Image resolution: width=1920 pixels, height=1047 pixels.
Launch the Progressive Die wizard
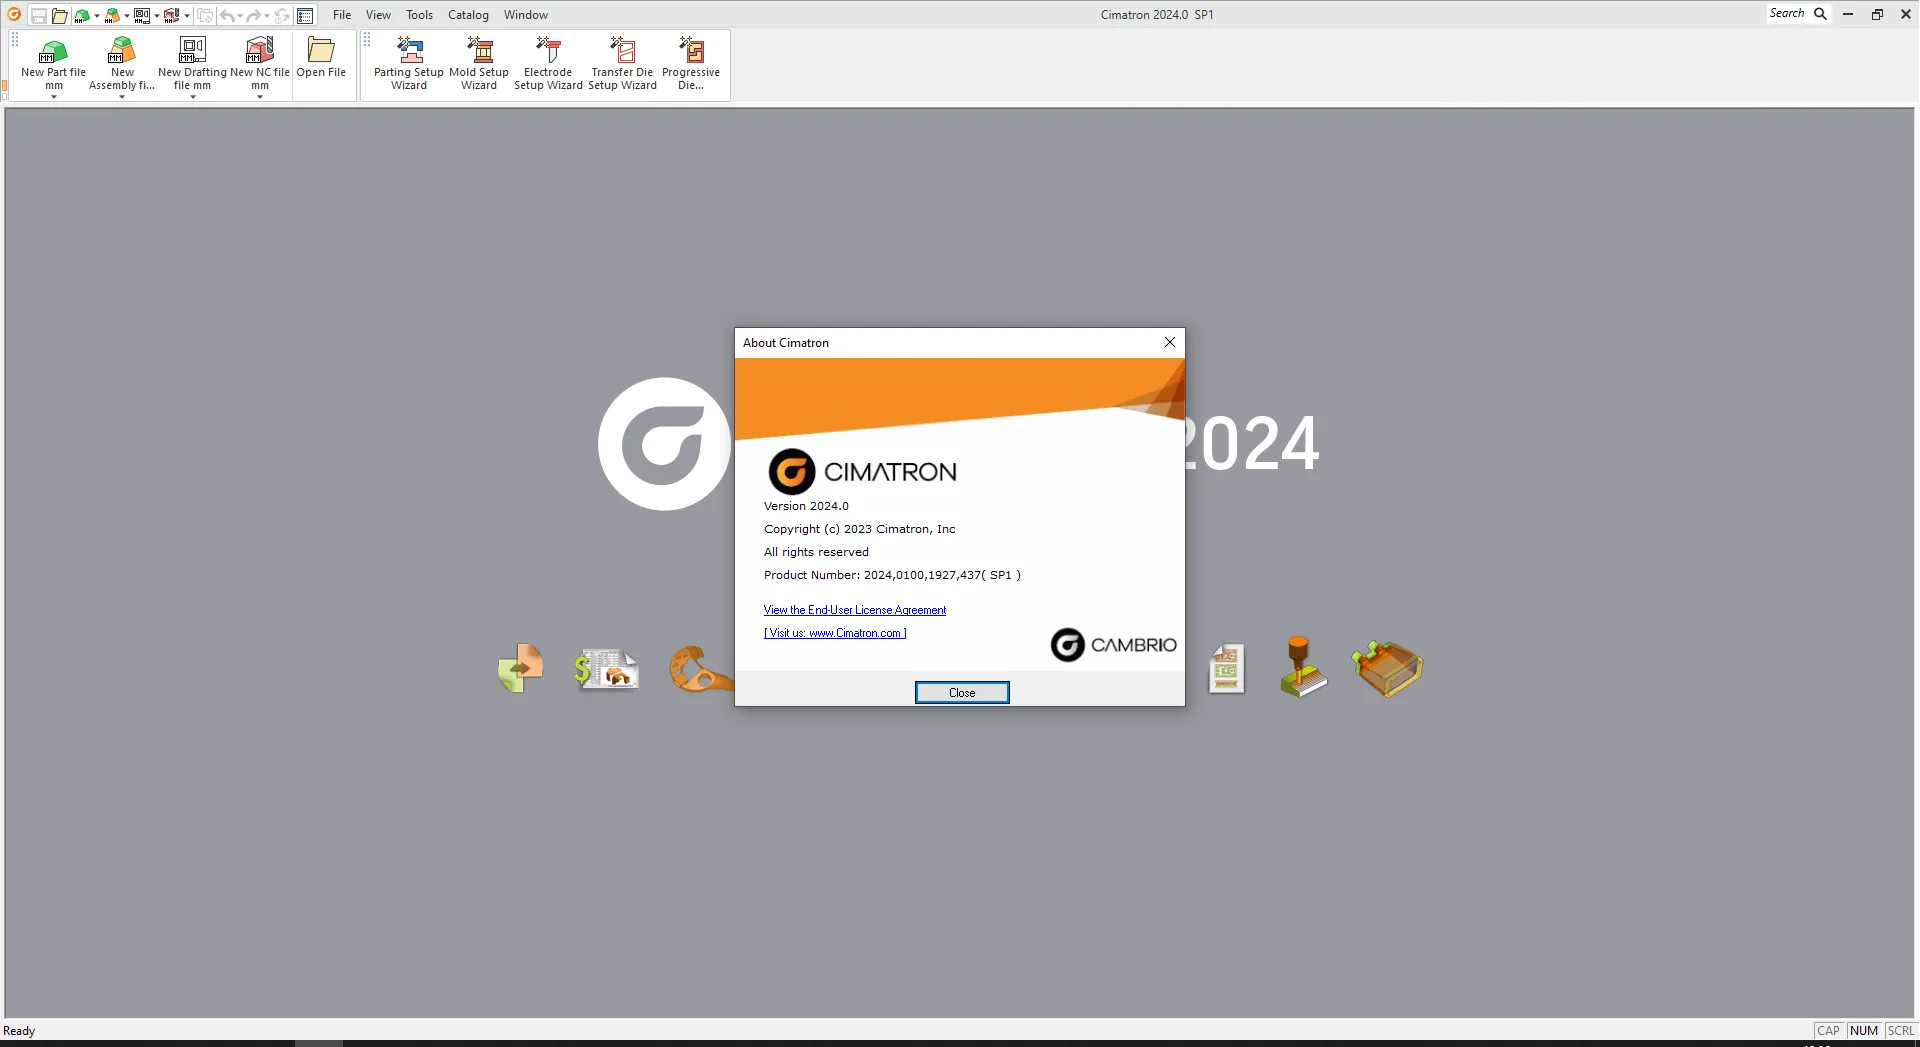tap(691, 63)
